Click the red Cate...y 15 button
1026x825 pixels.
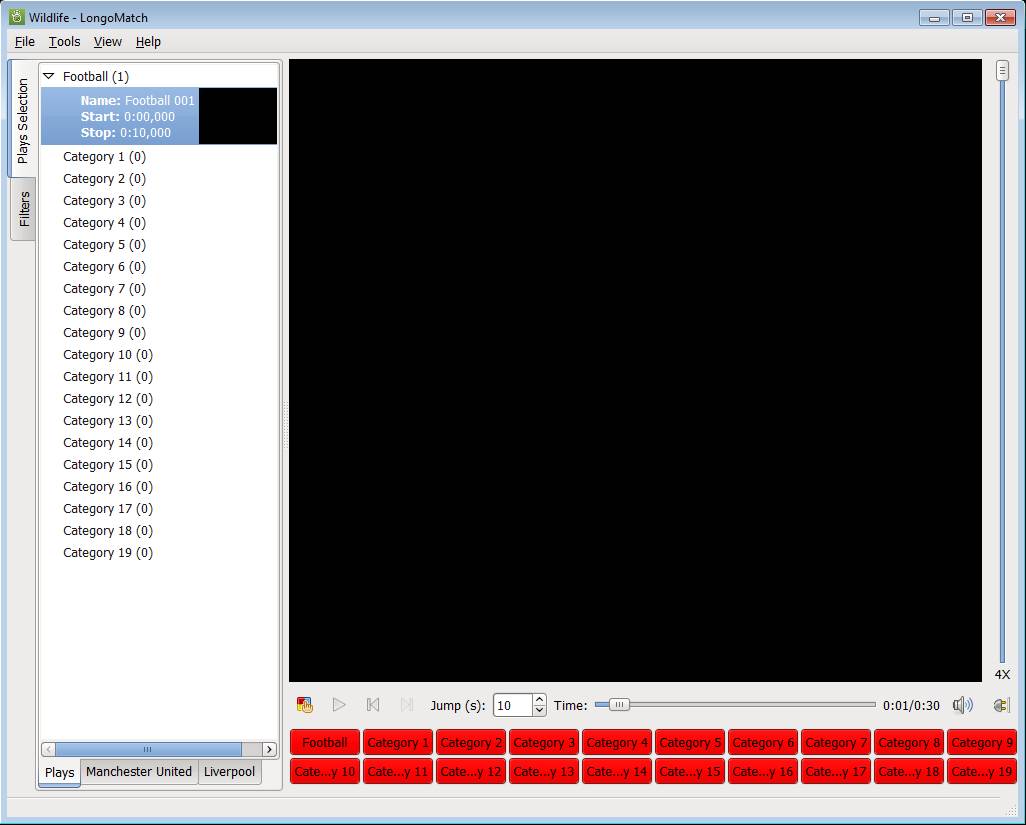coord(690,771)
